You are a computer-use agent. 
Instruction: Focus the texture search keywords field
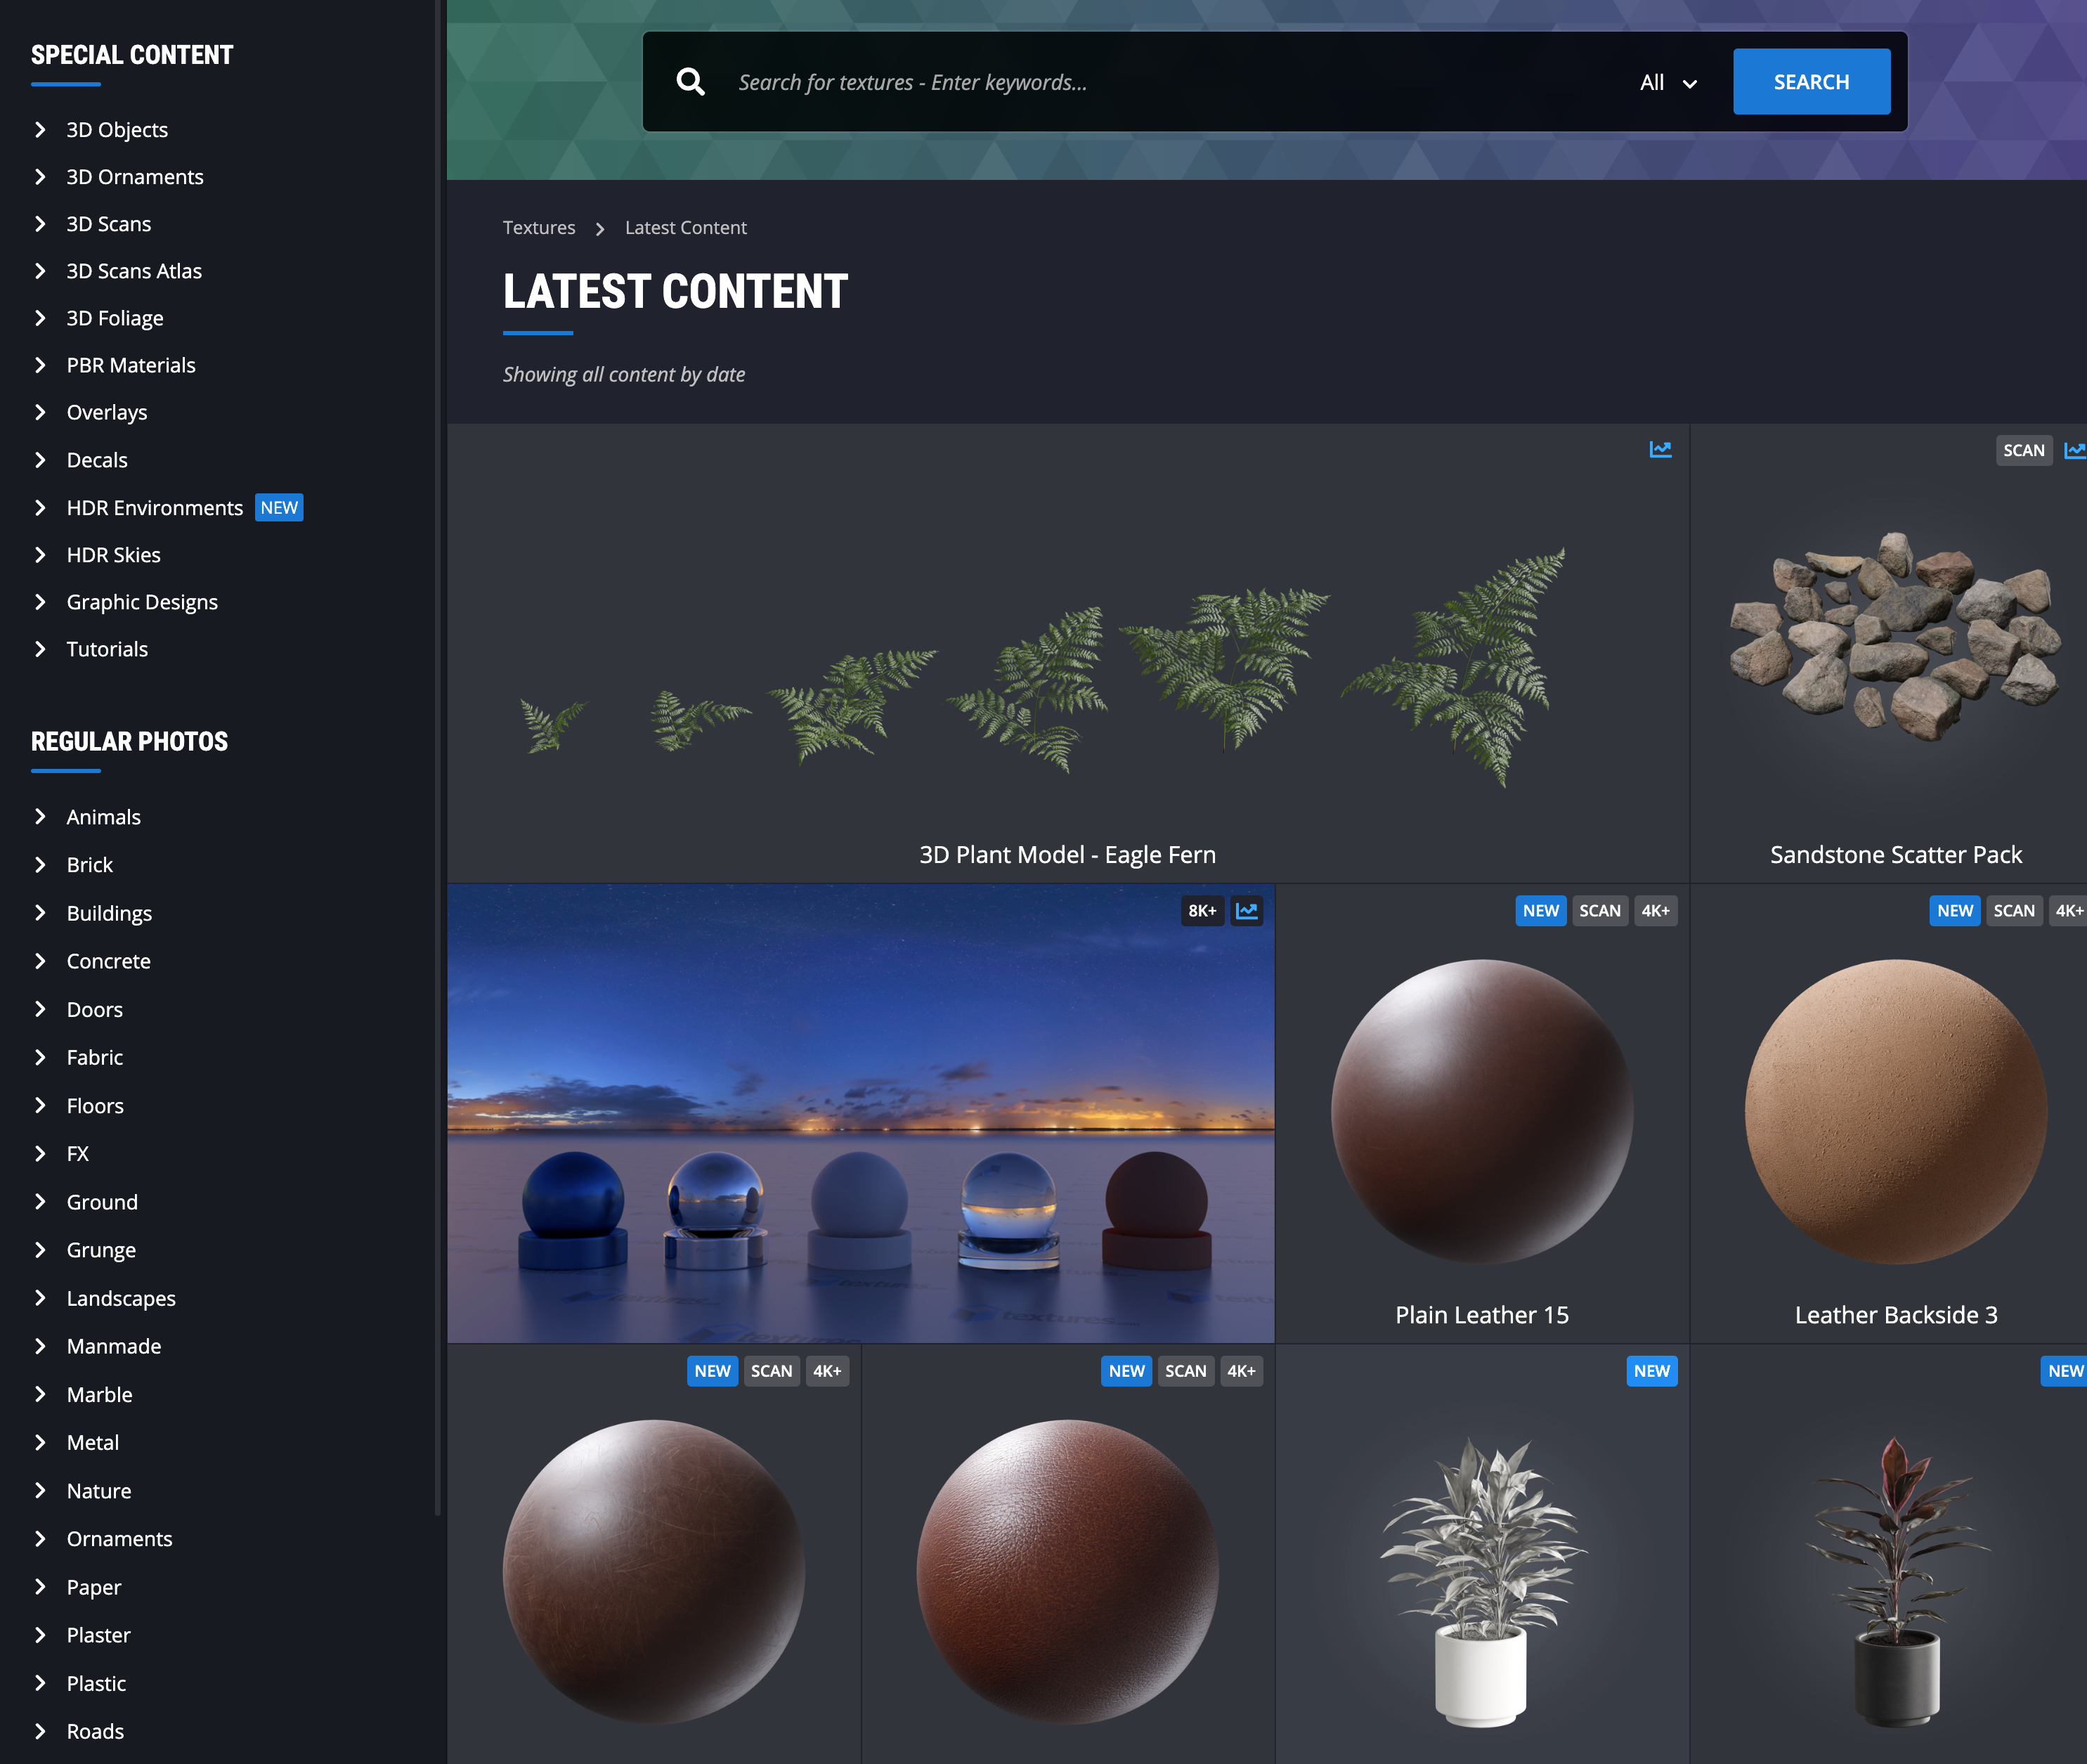[x=1170, y=83]
